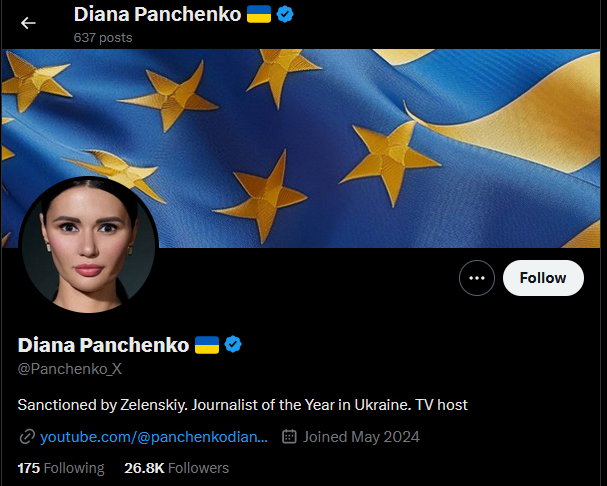The image size is (607, 486).
Task: Click the link chain icon
Action: coord(27,437)
